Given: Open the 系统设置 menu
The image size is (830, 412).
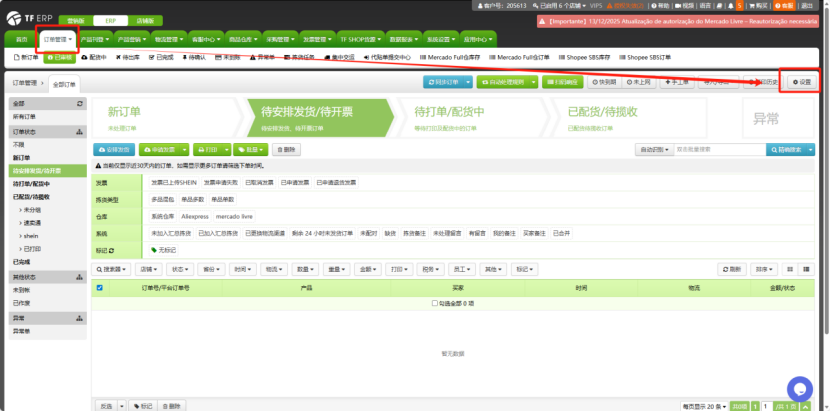Looking at the screenshot, I should tap(438, 39).
